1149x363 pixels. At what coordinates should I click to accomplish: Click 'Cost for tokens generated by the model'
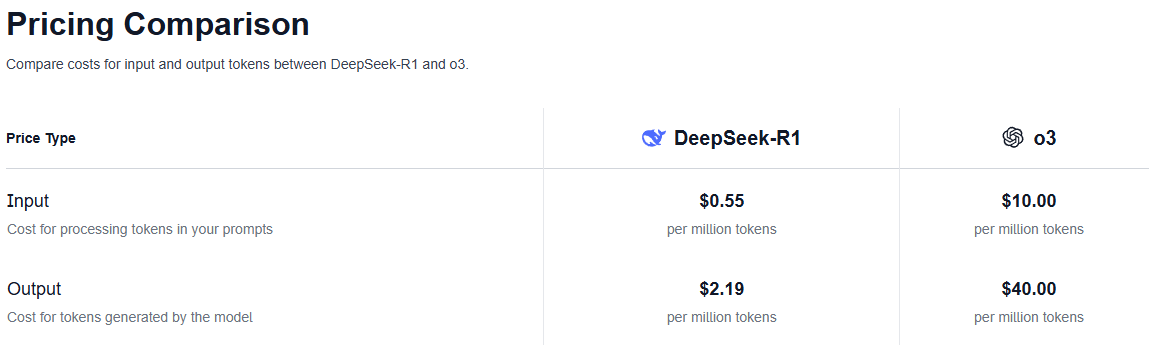(x=130, y=318)
